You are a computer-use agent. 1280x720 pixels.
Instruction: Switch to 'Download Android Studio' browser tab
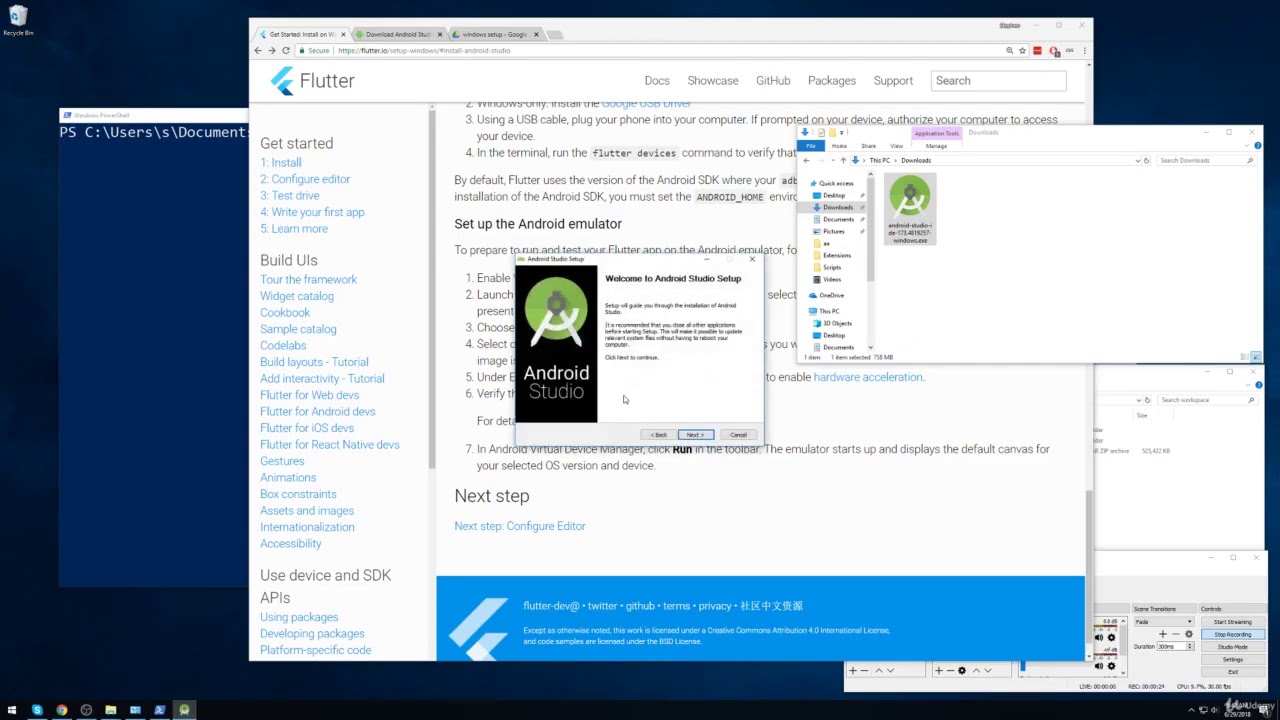pos(399,35)
